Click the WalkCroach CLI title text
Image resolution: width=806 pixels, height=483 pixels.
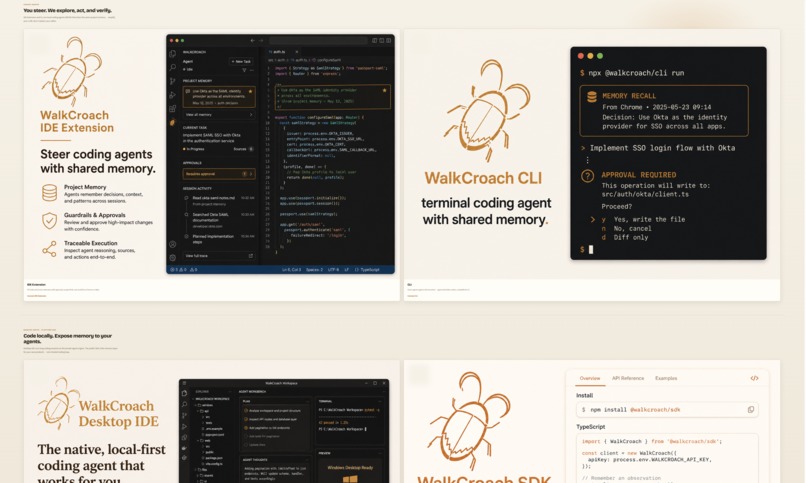coord(483,178)
